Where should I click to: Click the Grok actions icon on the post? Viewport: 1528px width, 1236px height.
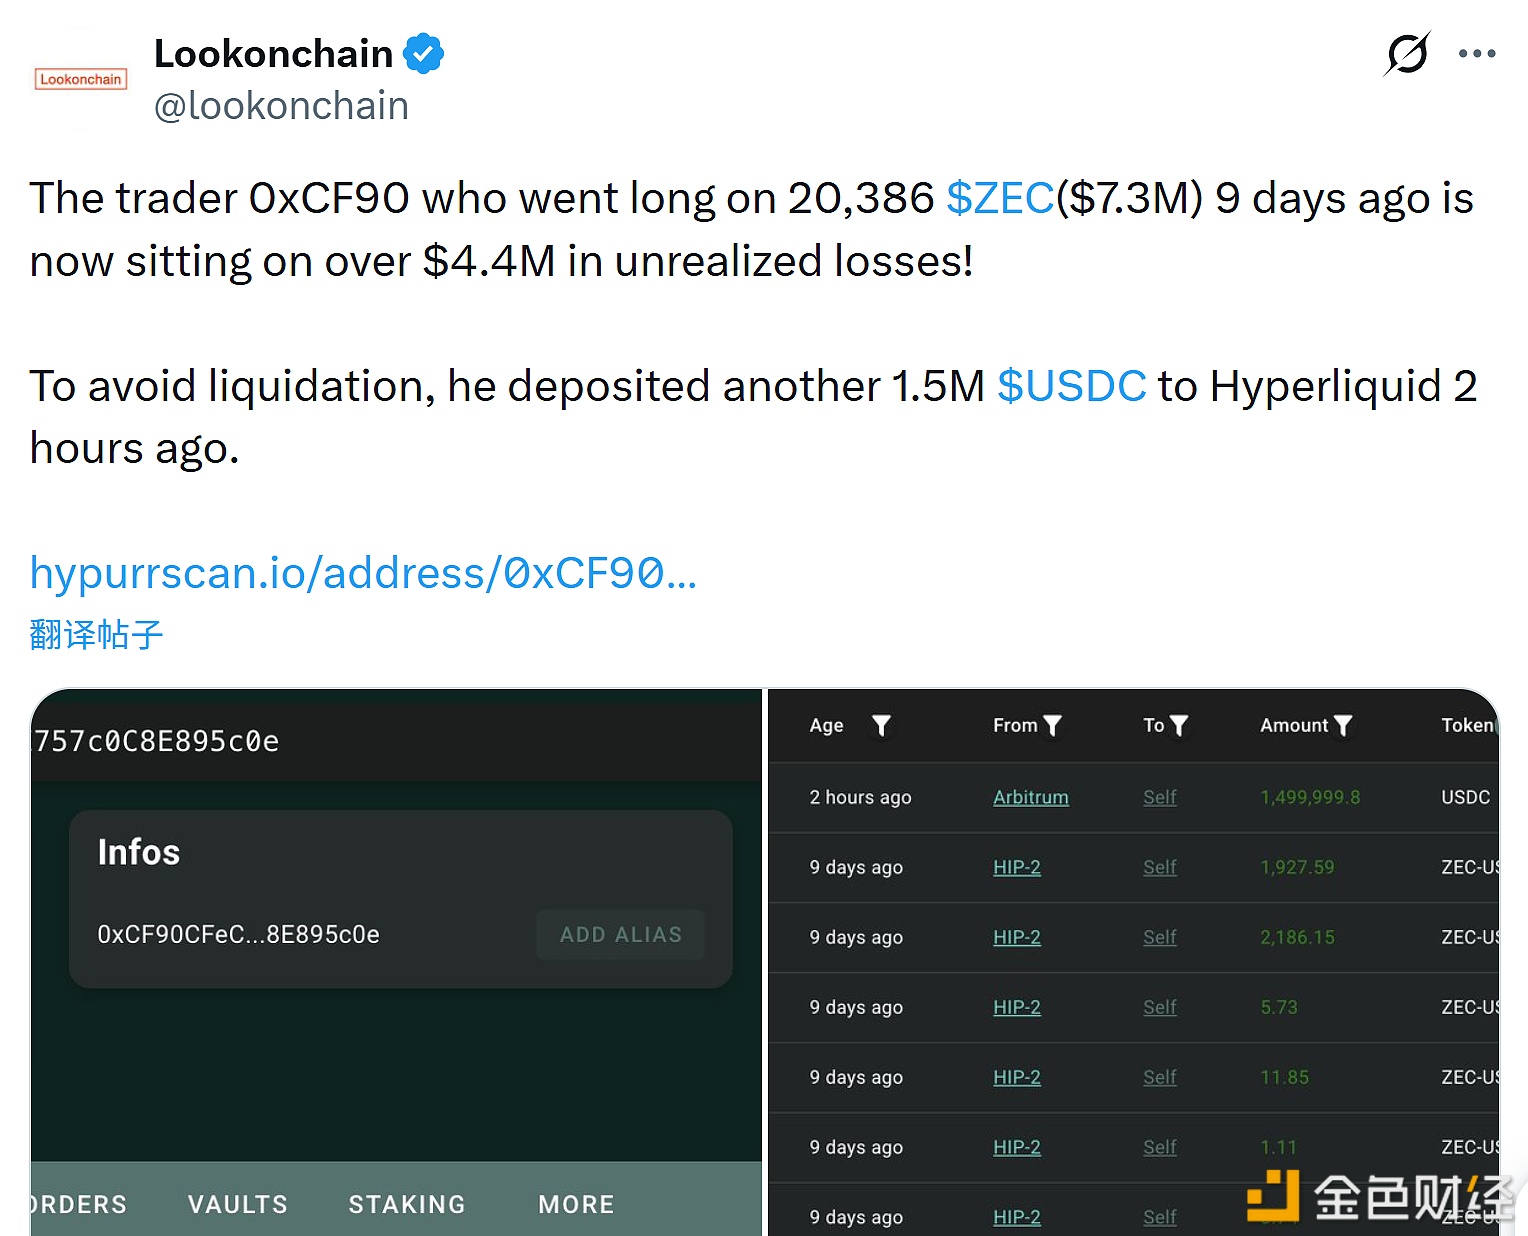coord(1406,55)
